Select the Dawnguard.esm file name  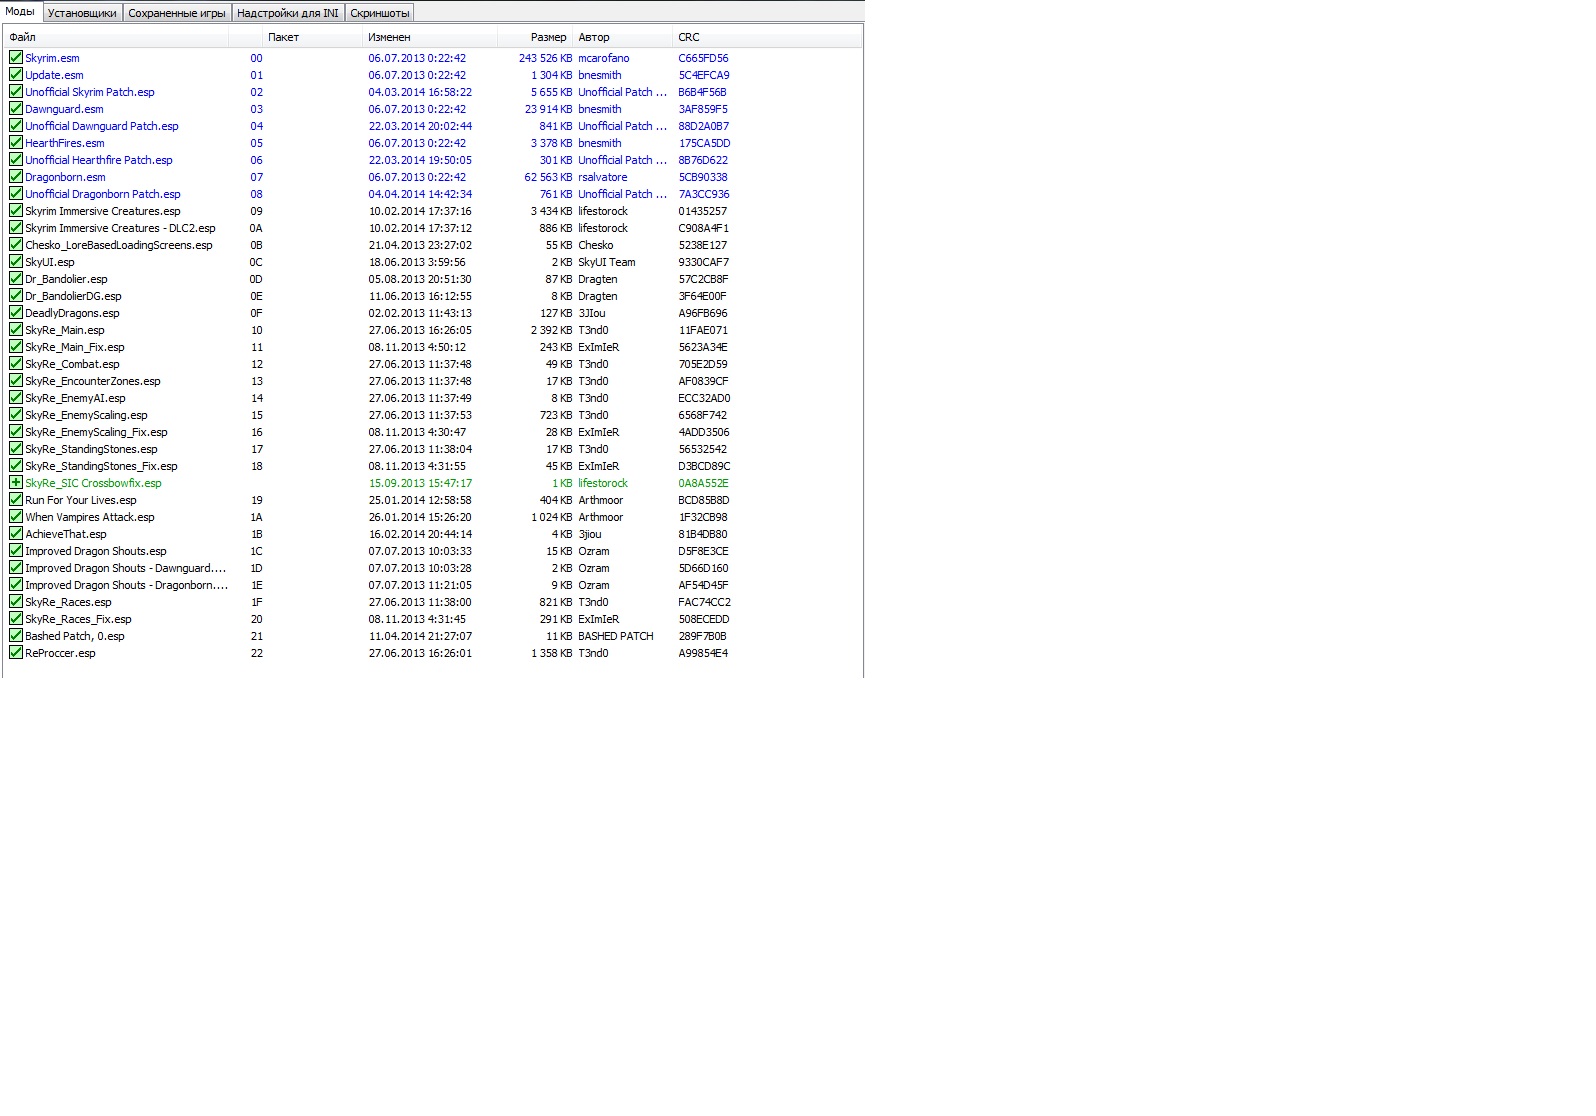(64, 109)
